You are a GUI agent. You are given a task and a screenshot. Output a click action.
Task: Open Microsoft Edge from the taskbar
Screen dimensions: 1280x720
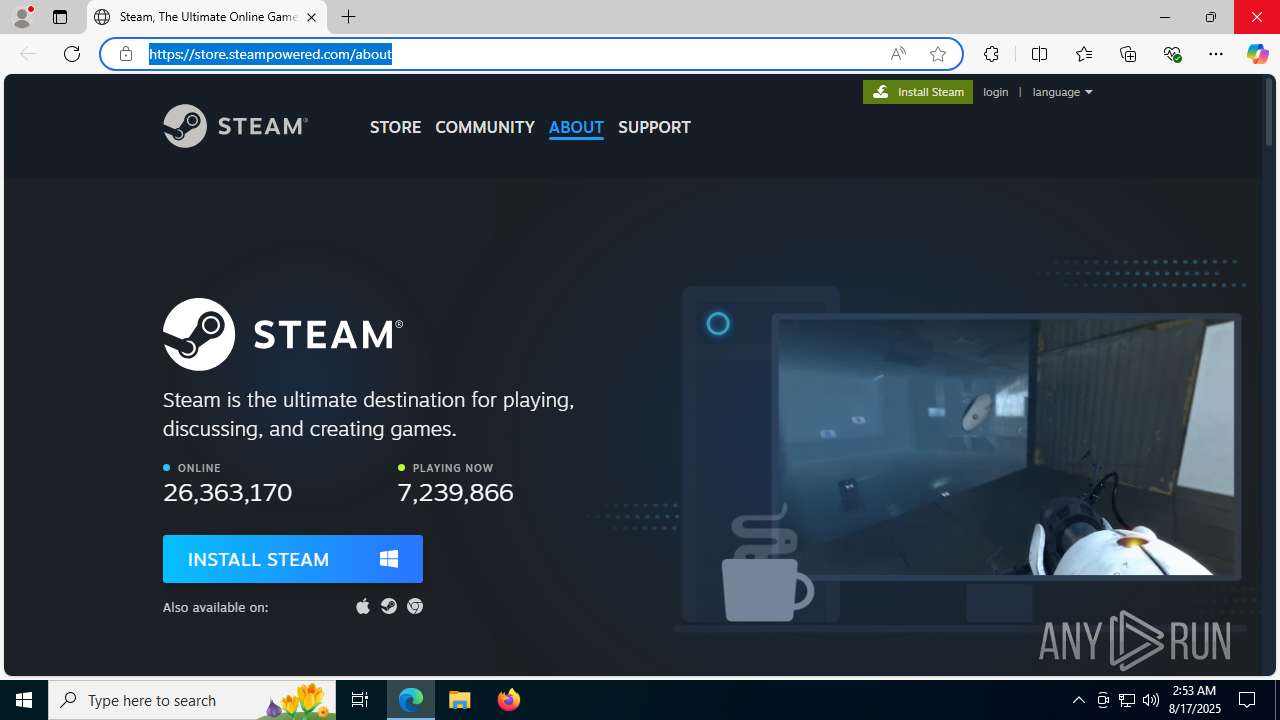tap(411, 700)
